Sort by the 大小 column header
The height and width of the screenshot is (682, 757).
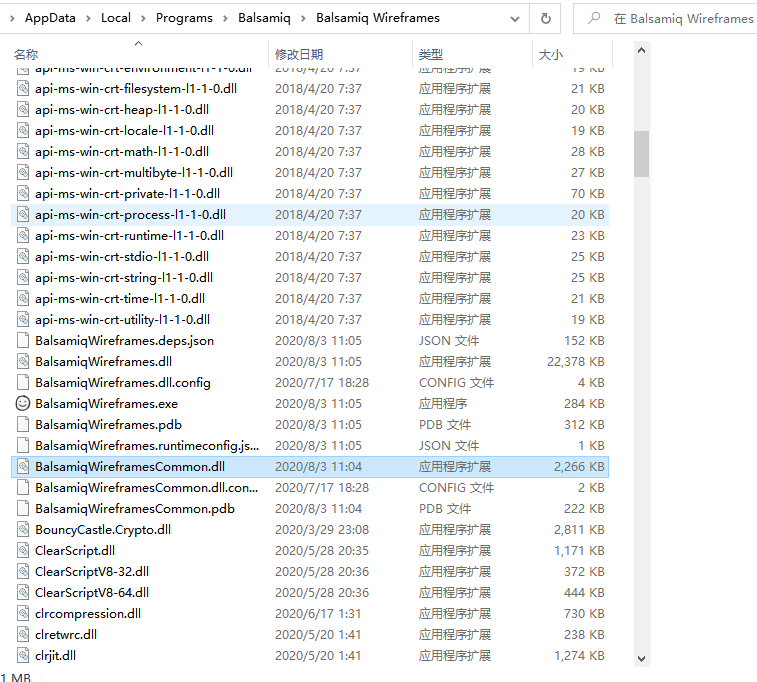coord(572,55)
